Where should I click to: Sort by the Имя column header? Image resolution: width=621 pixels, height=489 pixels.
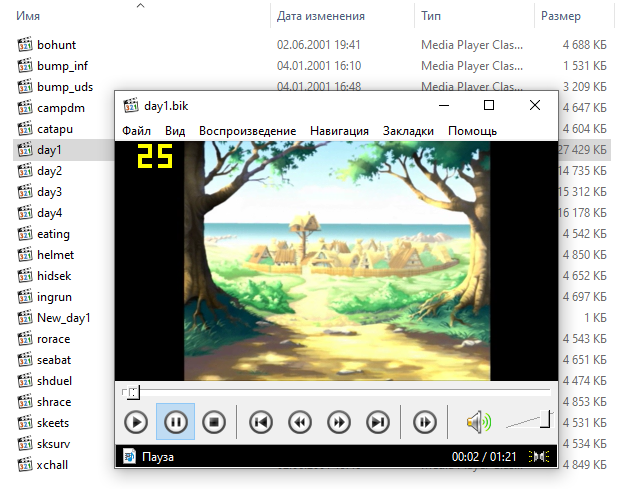pos(28,16)
